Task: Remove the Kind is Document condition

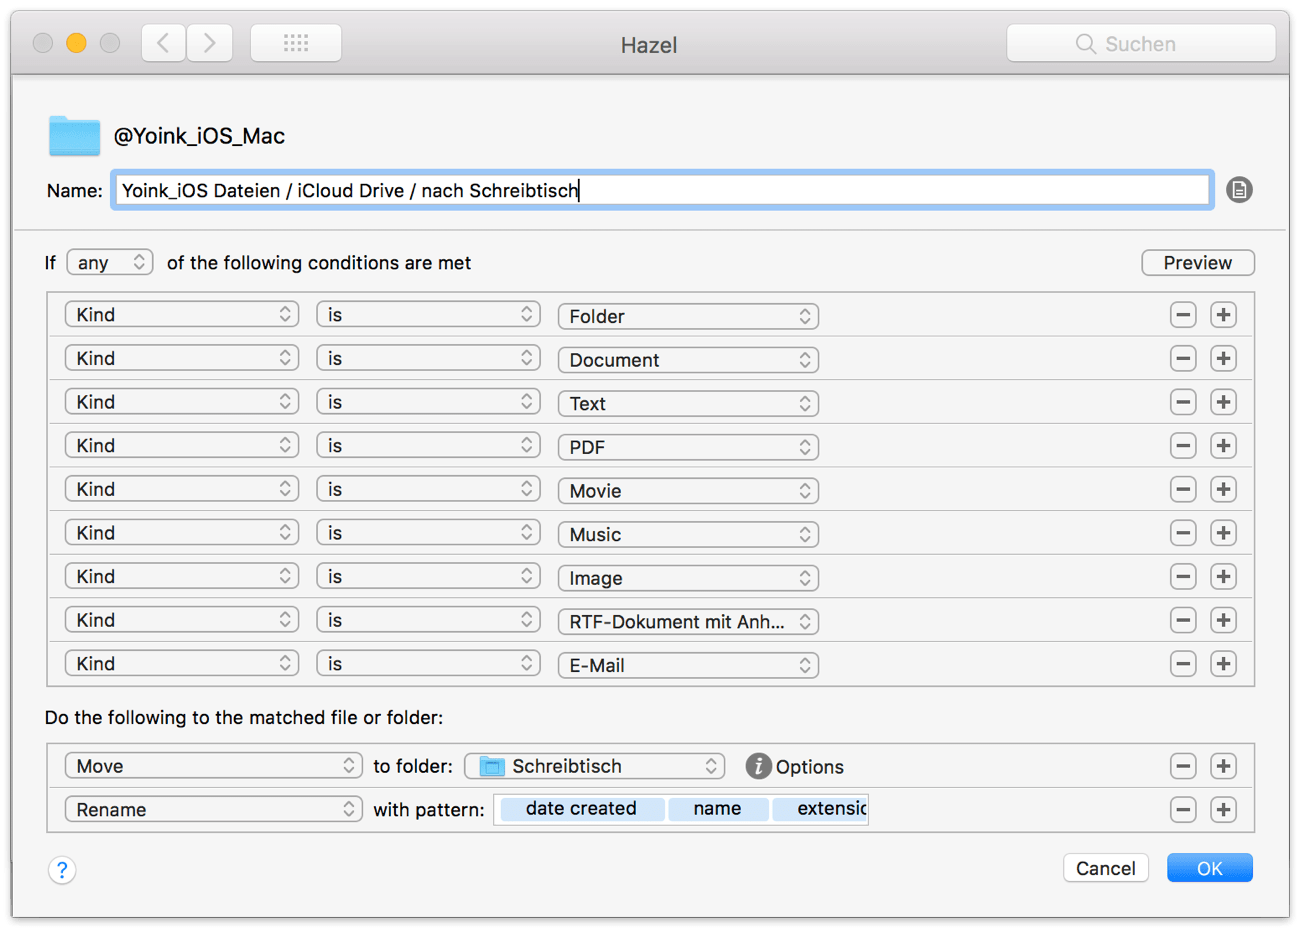Action: (x=1183, y=359)
